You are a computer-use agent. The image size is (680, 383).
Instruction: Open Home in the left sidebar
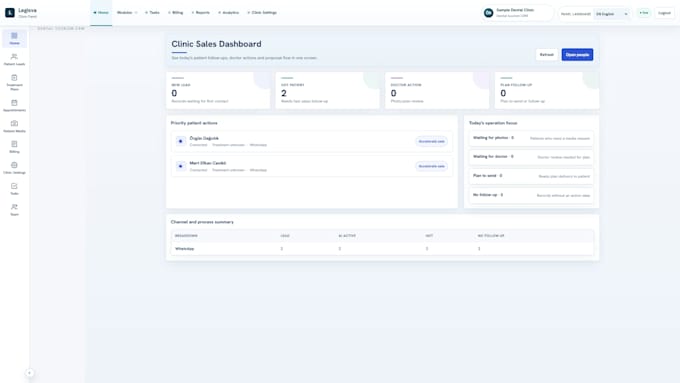[x=14, y=39]
